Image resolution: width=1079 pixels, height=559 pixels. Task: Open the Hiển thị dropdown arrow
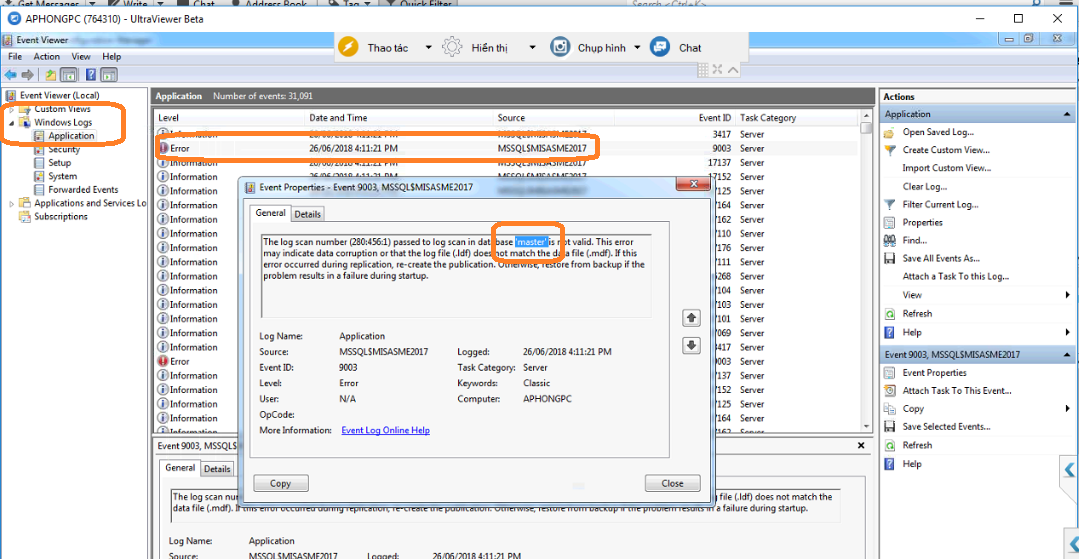click(532, 48)
